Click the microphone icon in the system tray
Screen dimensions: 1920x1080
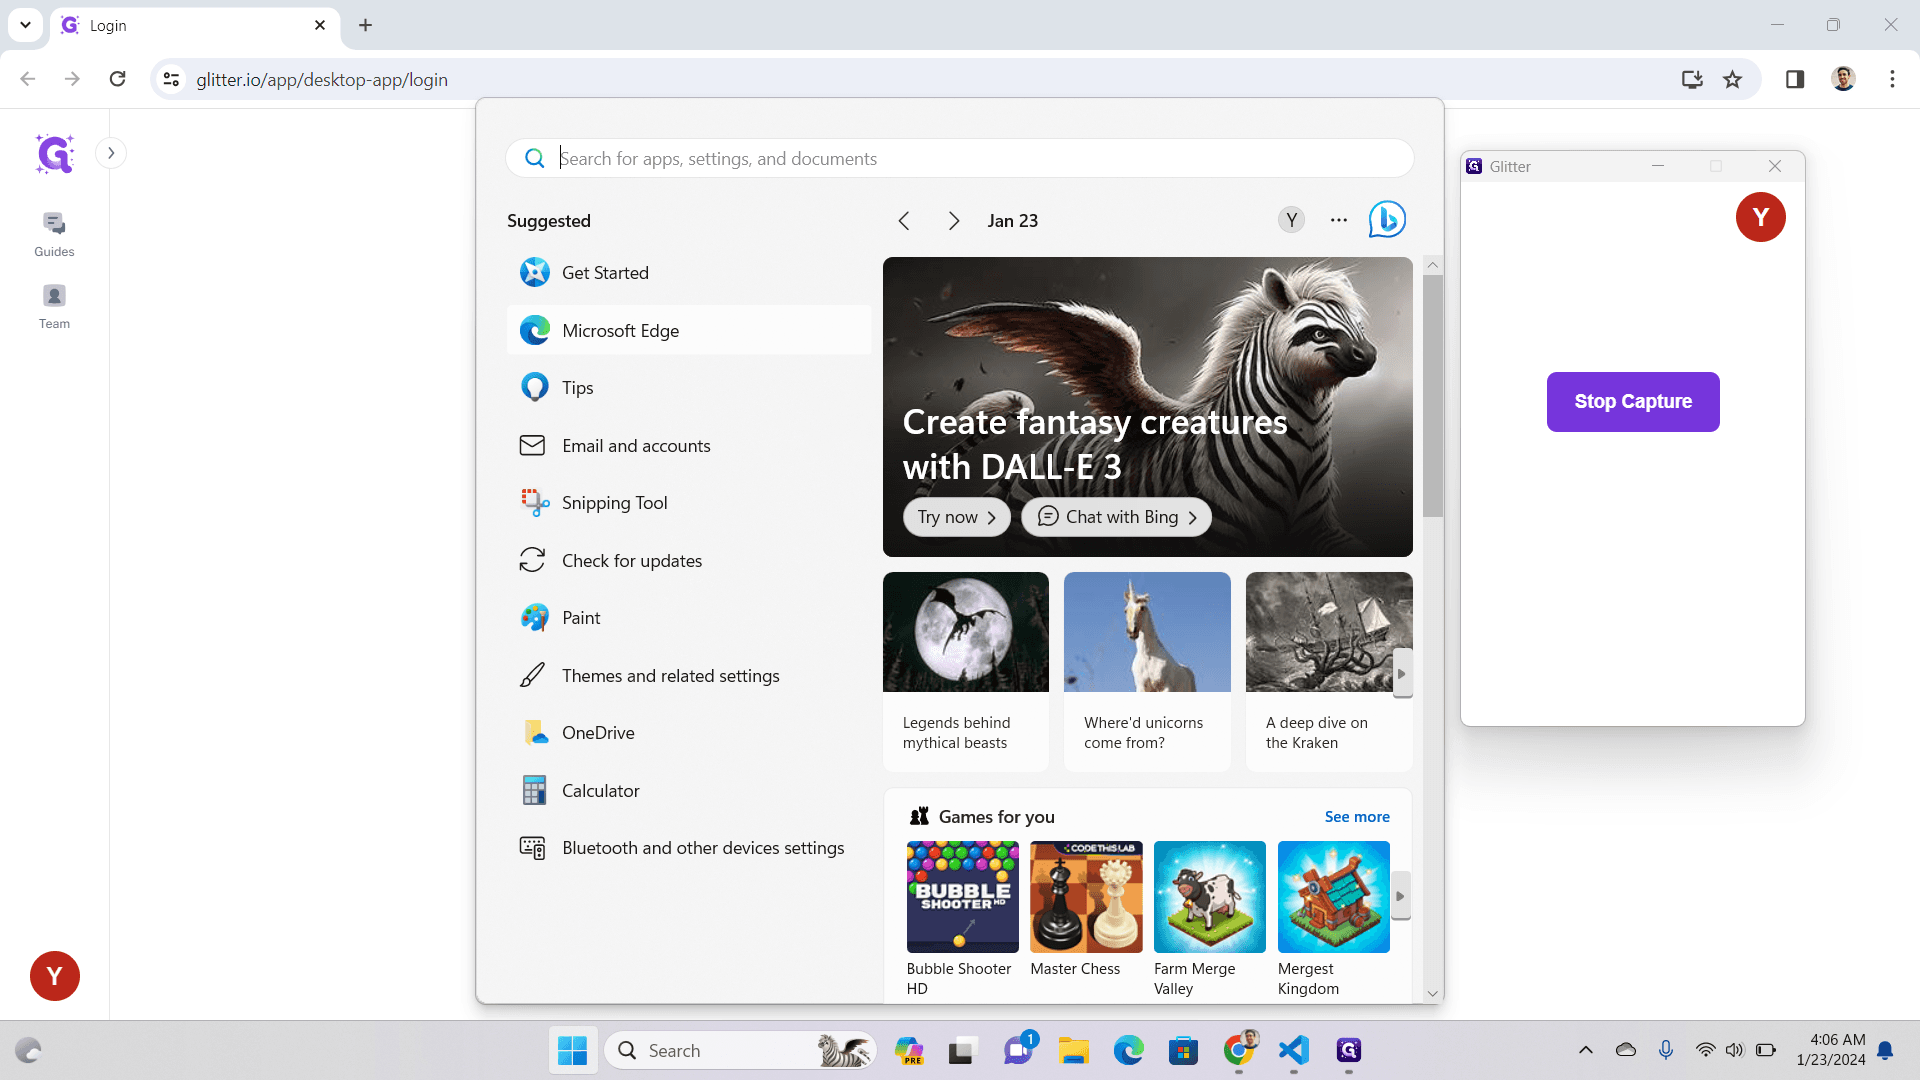[x=1666, y=1050]
